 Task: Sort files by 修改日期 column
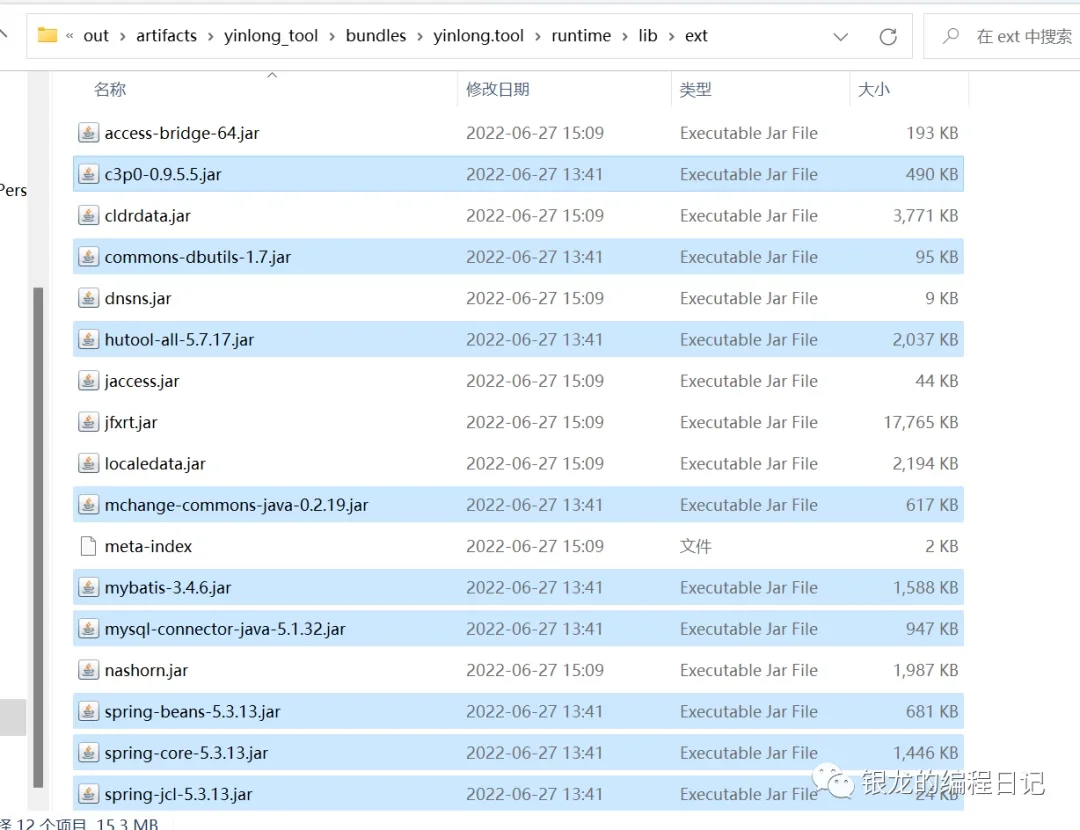point(497,90)
